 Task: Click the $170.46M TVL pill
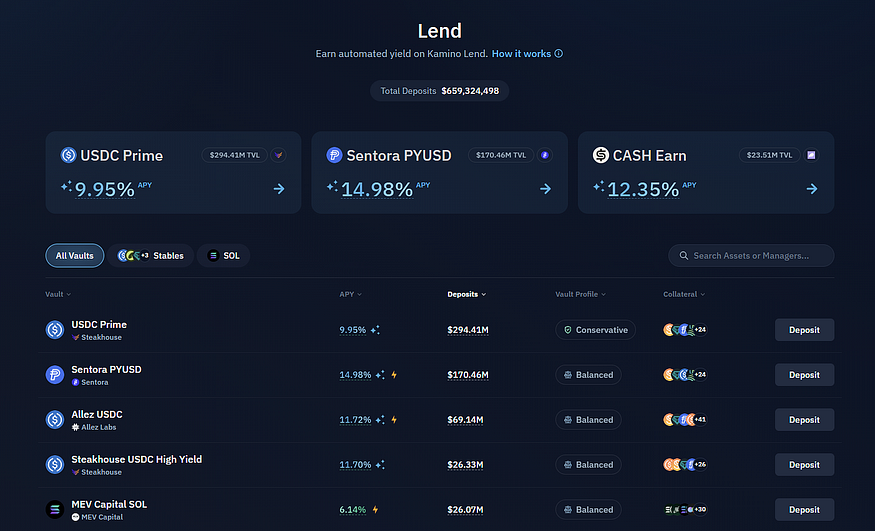coord(501,155)
